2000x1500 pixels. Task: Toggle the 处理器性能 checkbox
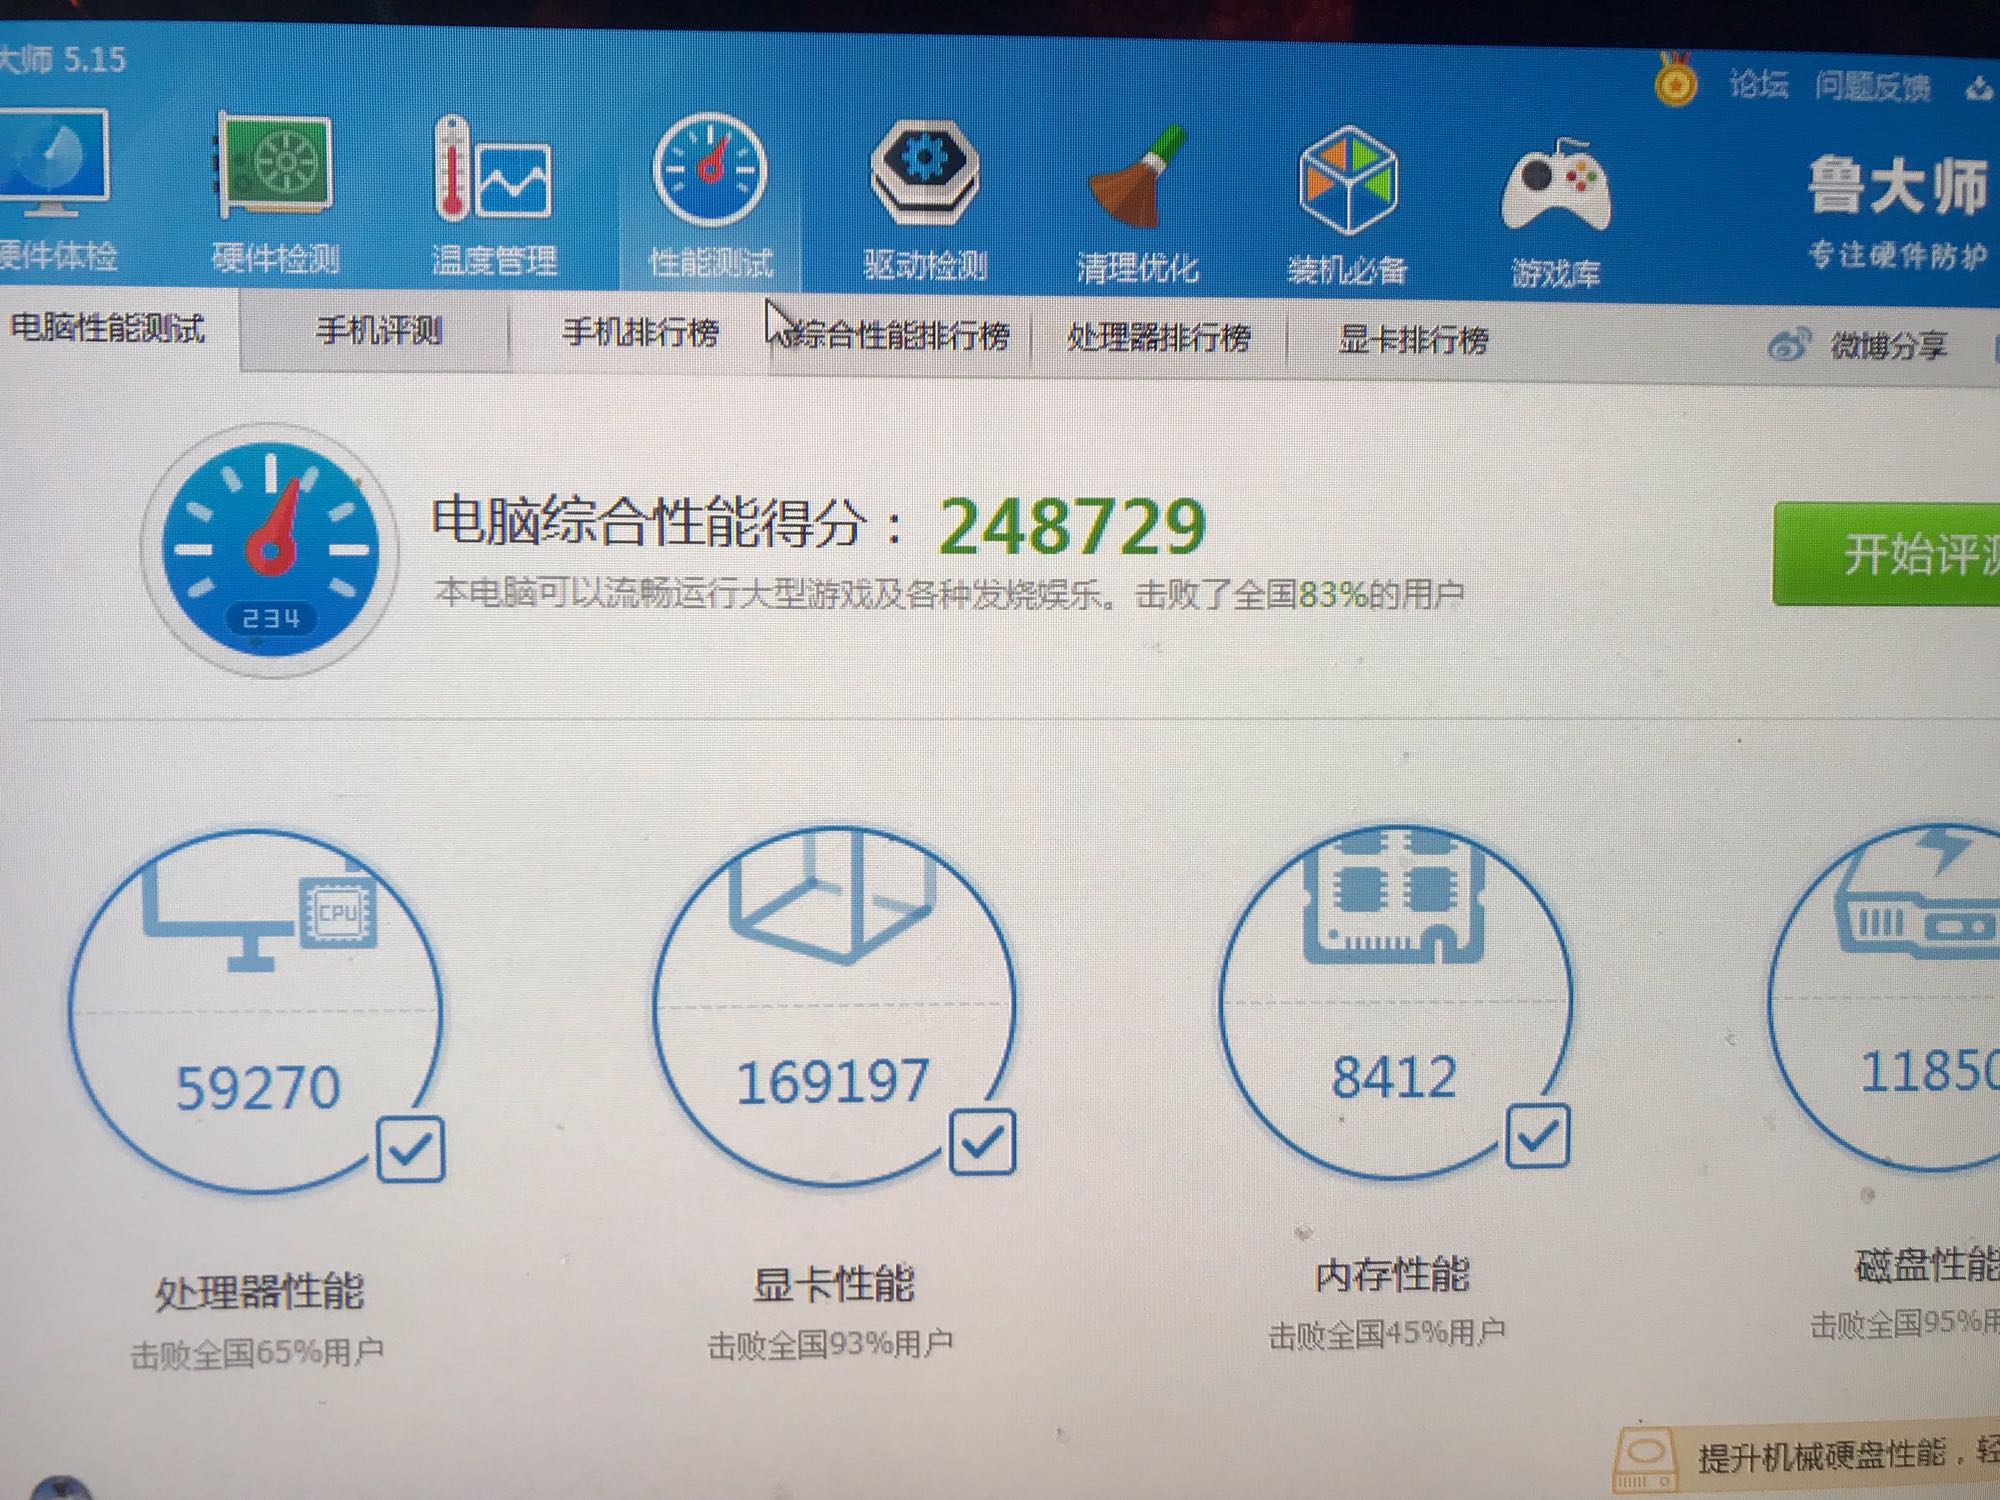pos(410,1149)
